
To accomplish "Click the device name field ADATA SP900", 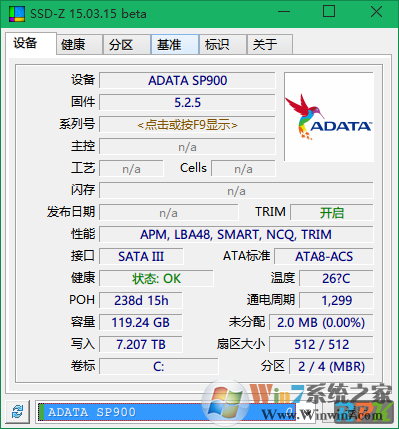I will click(x=187, y=81).
